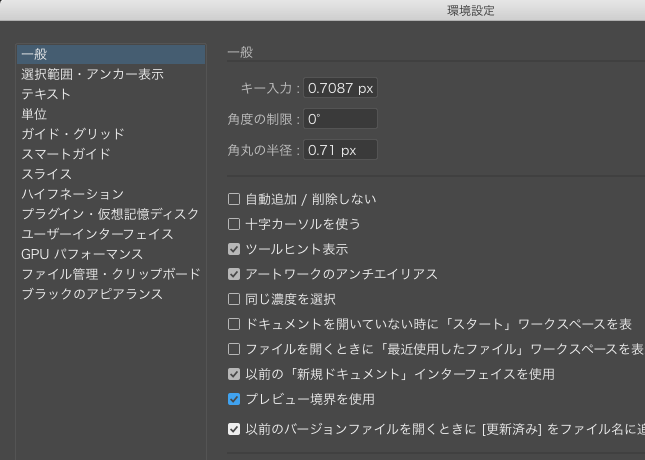Image resolution: width=645 pixels, height=460 pixels.
Task: Open the スライス preferences
Action: (x=111, y=174)
